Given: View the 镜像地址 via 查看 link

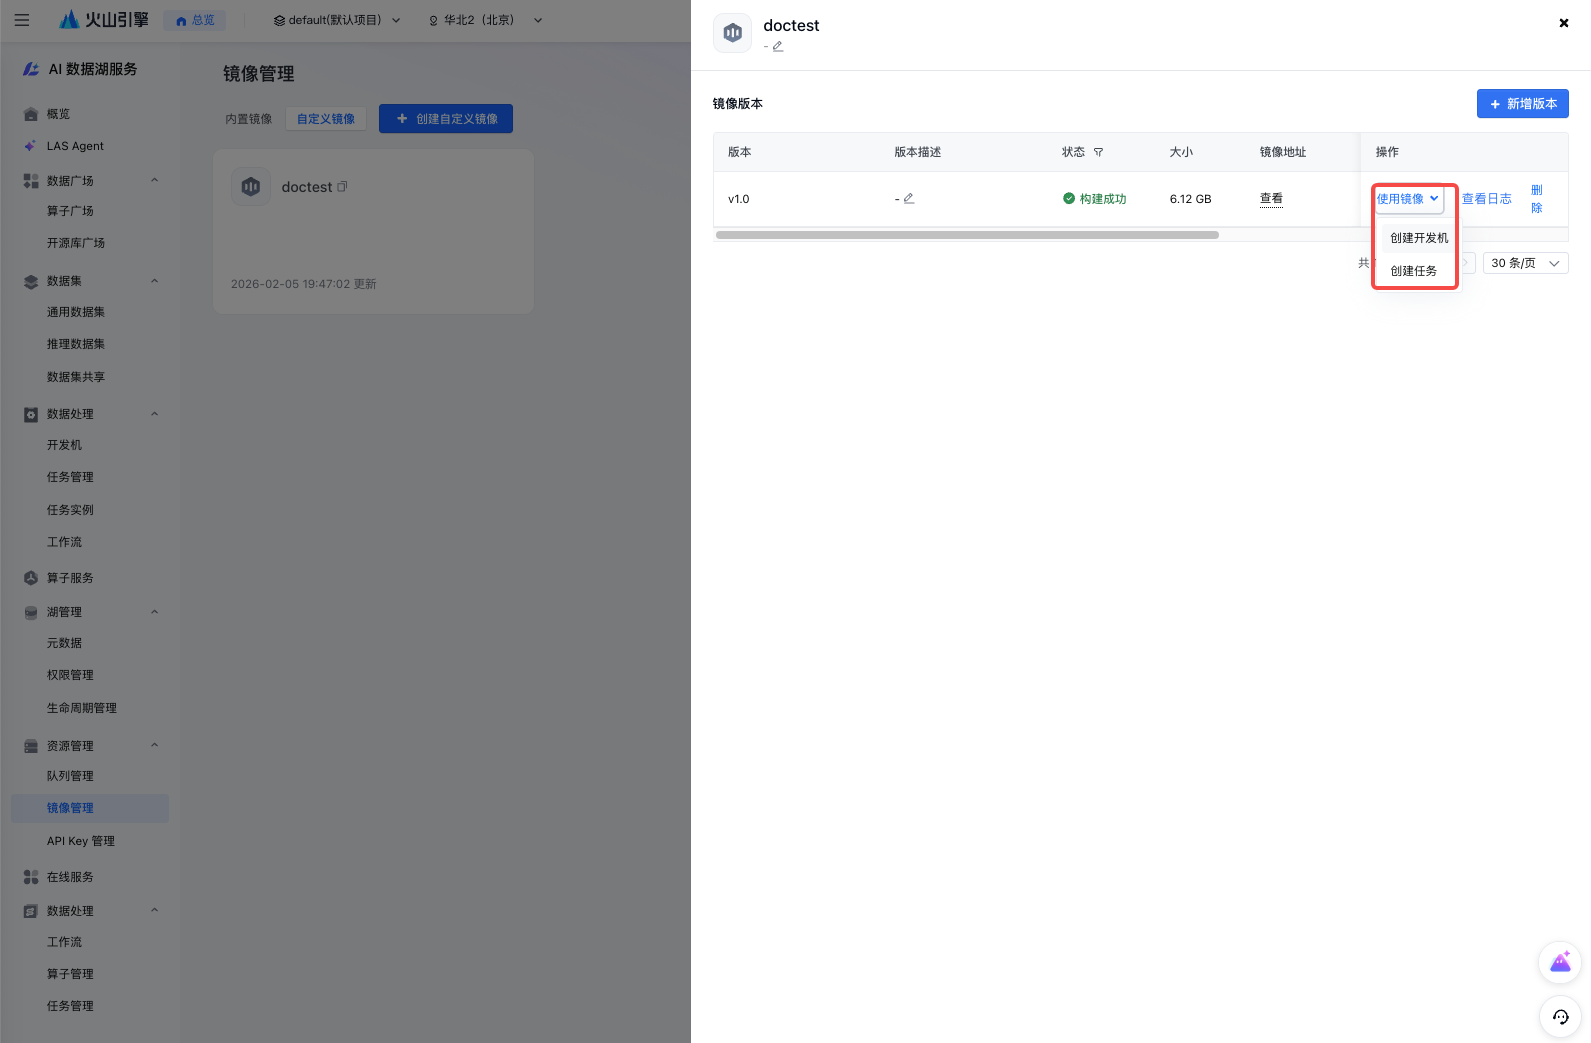Looking at the screenshot, I should point(1271,199).
